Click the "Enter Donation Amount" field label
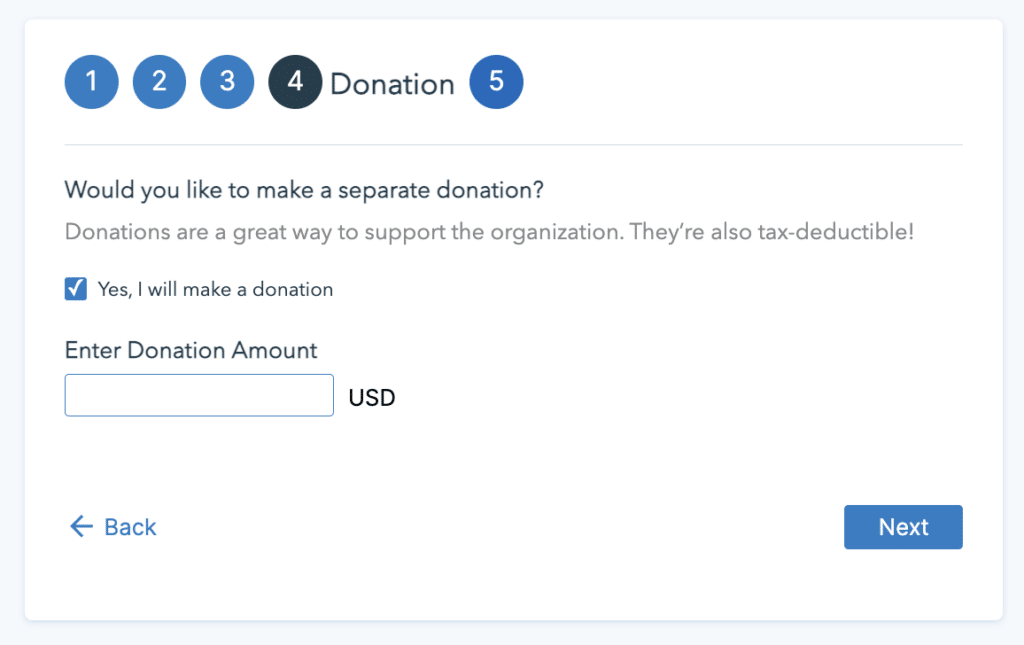 pos(191,350)
